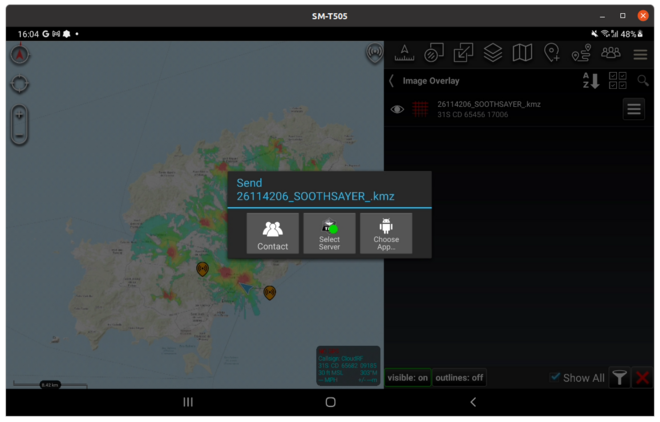This screenshot has height=422, width=660.
Task: Open the filter funnel in bottom bar
Action: (x=620, y=378)
